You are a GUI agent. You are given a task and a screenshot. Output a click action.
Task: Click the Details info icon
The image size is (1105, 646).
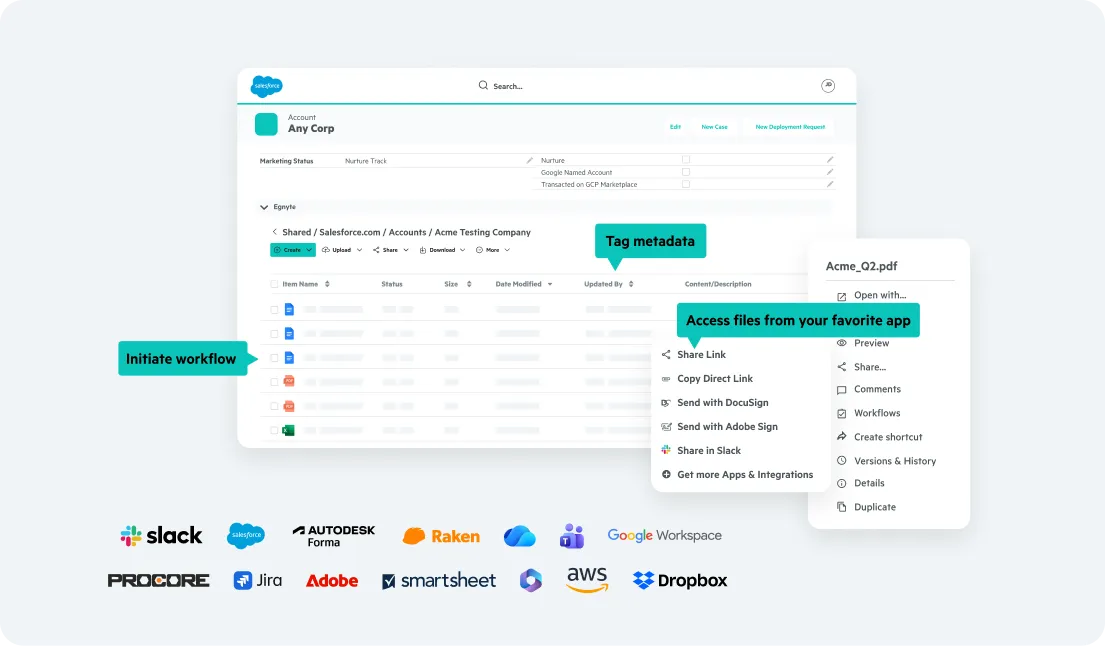(x=841, y=483)
